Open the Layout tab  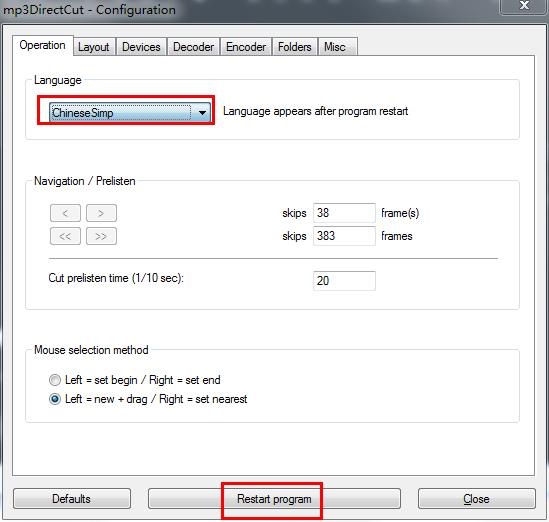click(x=93, y=47)
